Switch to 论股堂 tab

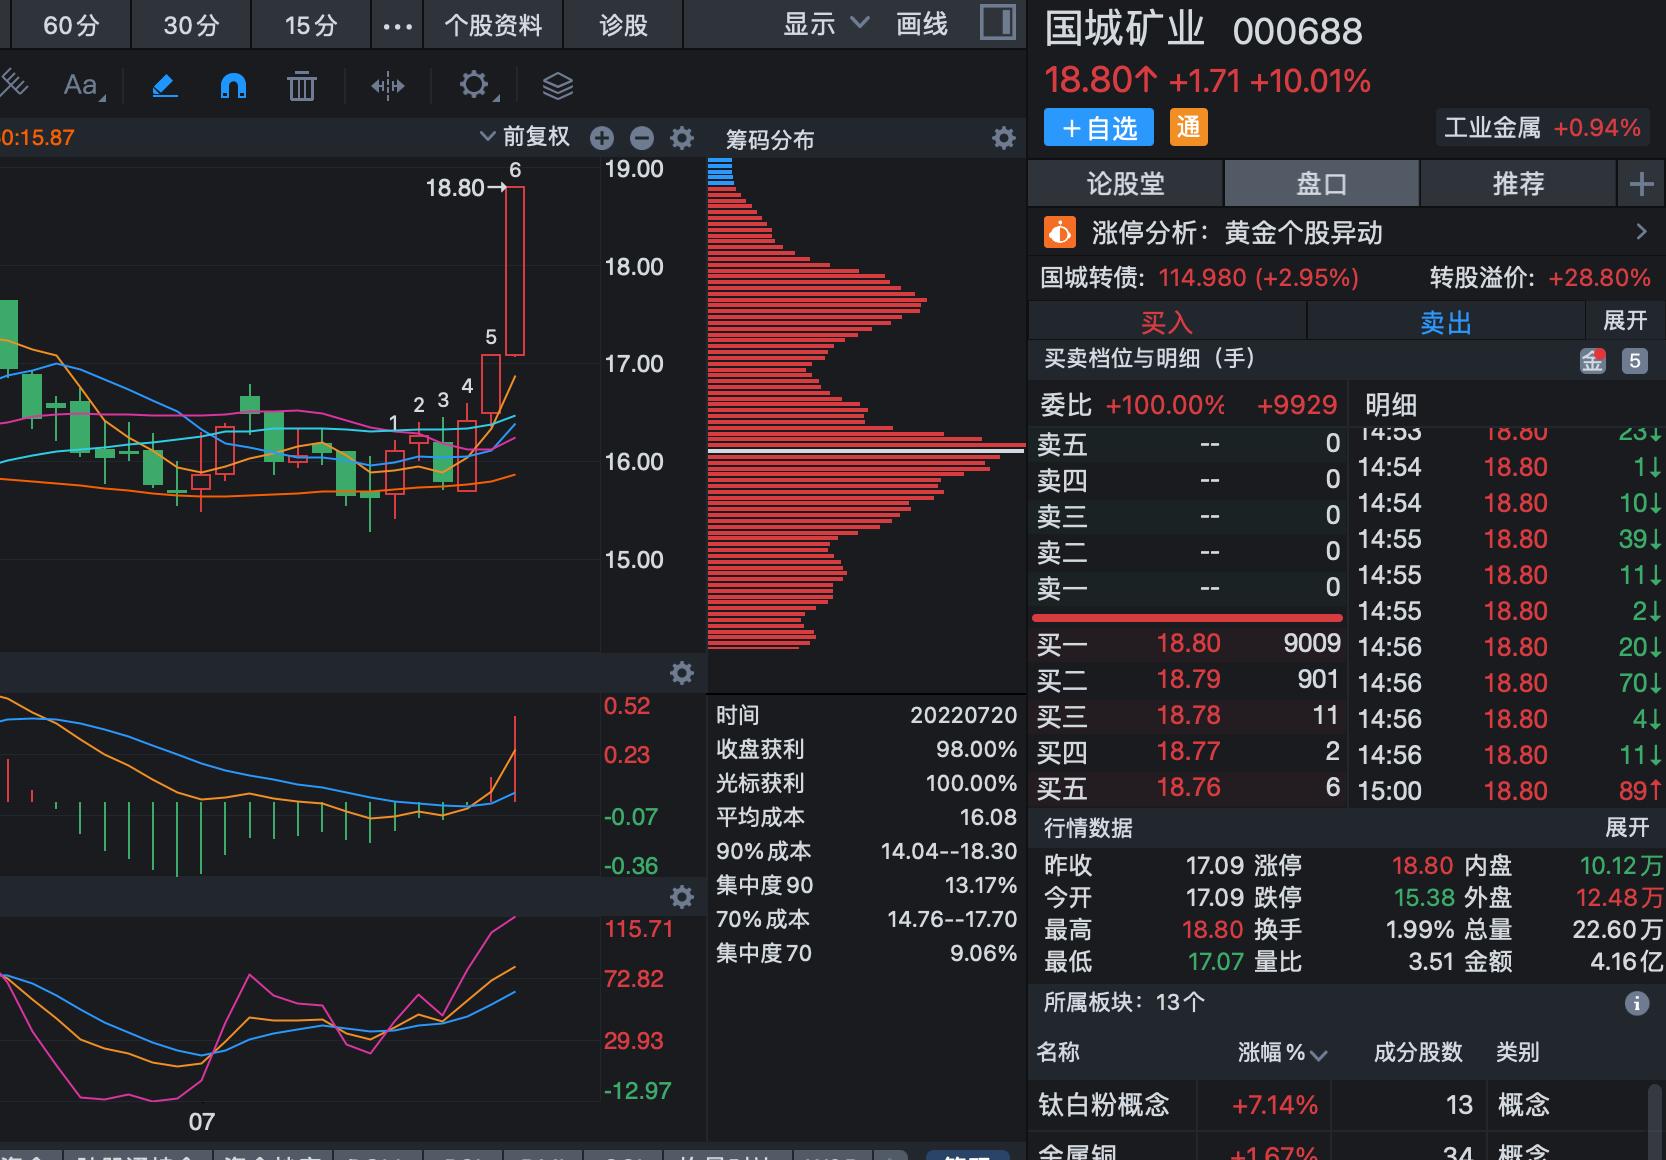(x=1125, y=184)
